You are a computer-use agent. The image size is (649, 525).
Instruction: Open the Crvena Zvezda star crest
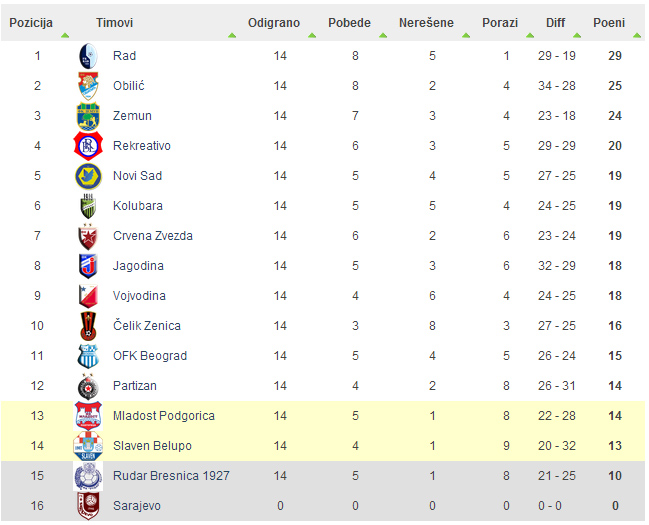click(88, 236)
